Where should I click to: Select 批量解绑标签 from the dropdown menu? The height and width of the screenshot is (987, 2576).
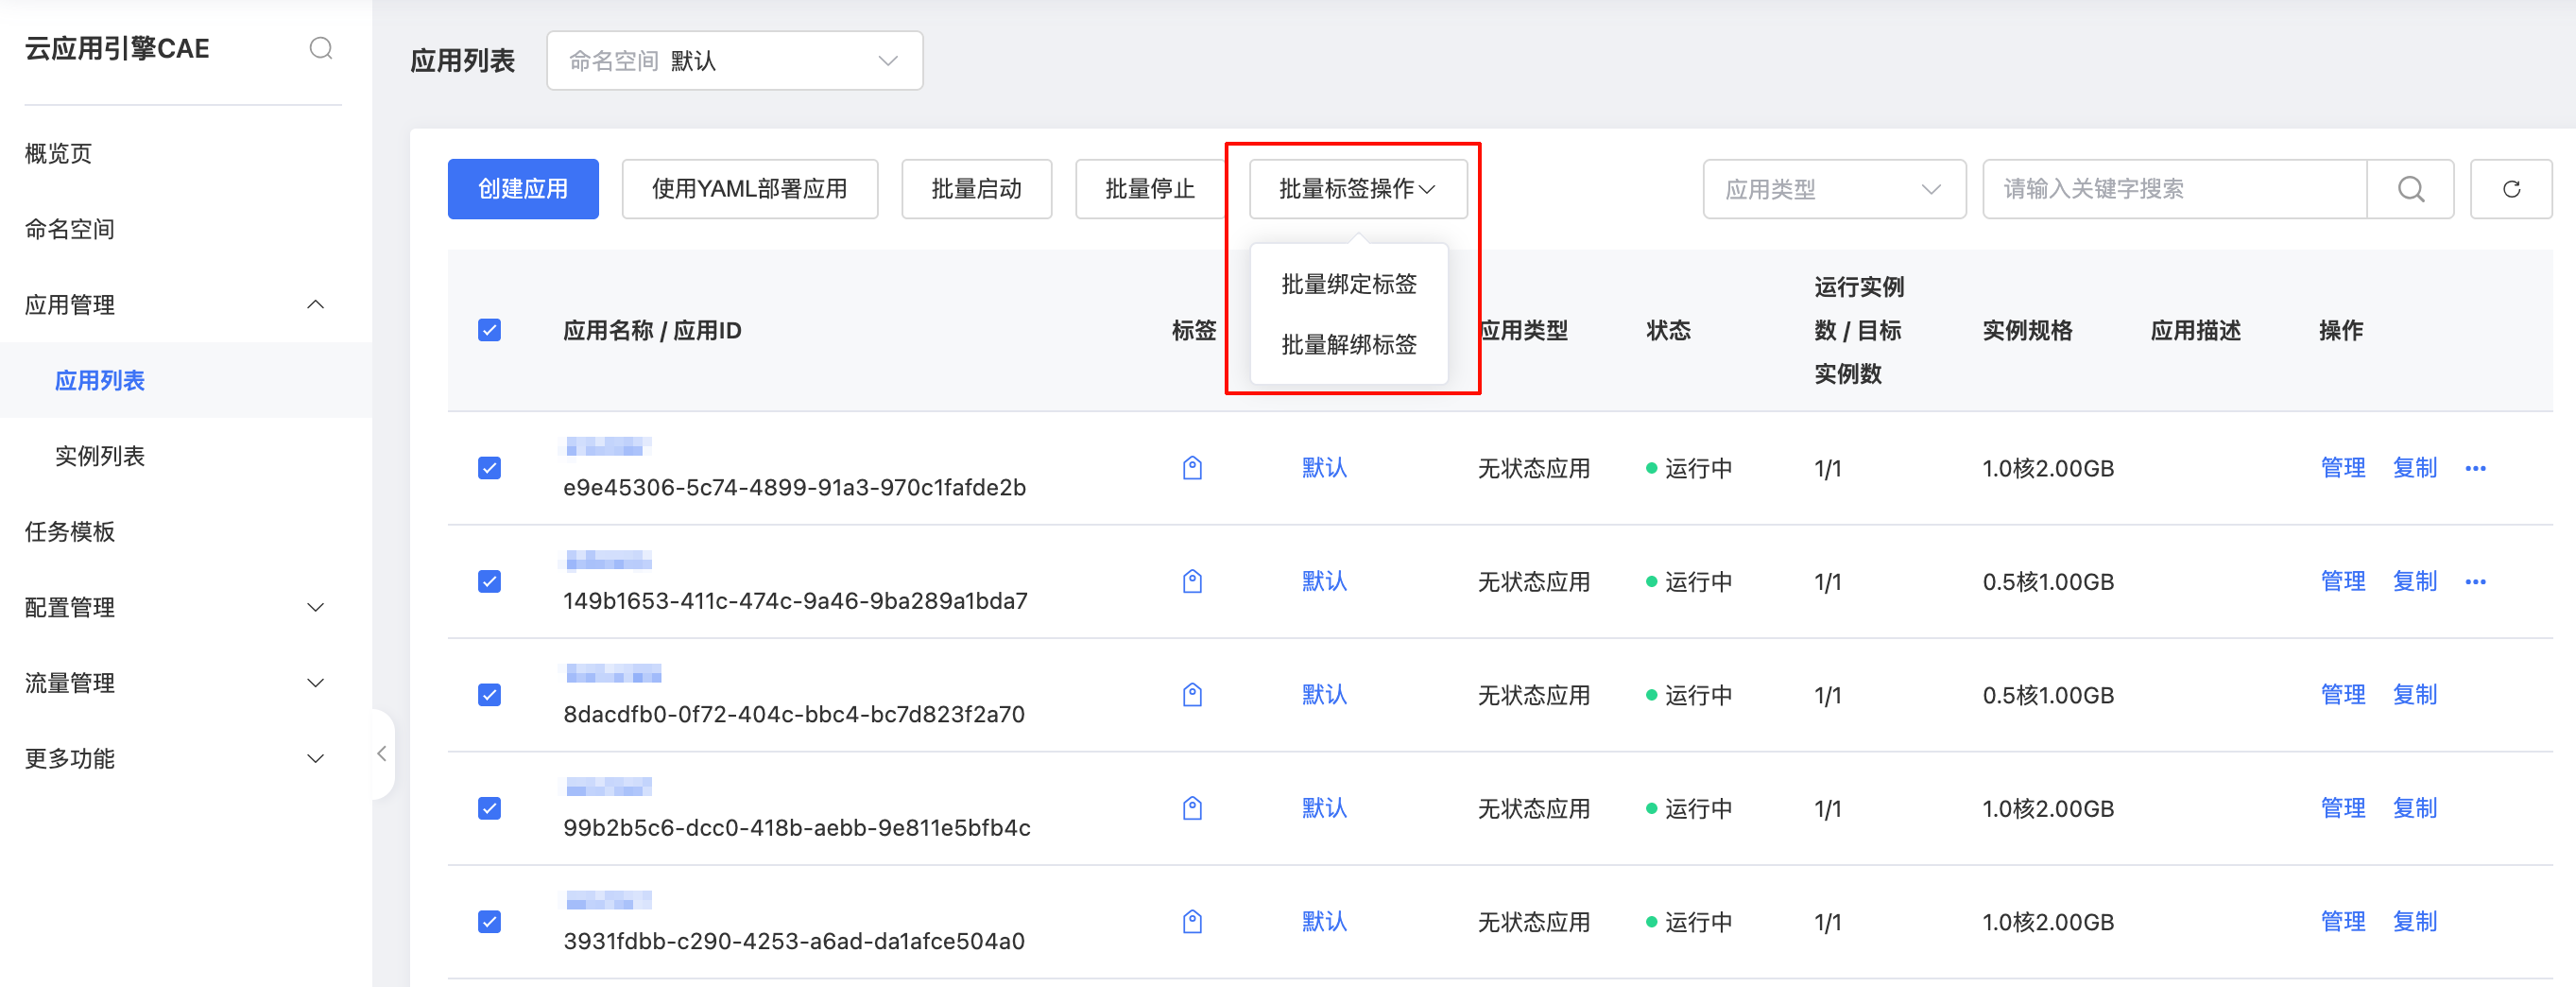pyautogui.click(x=1348, y=345)
